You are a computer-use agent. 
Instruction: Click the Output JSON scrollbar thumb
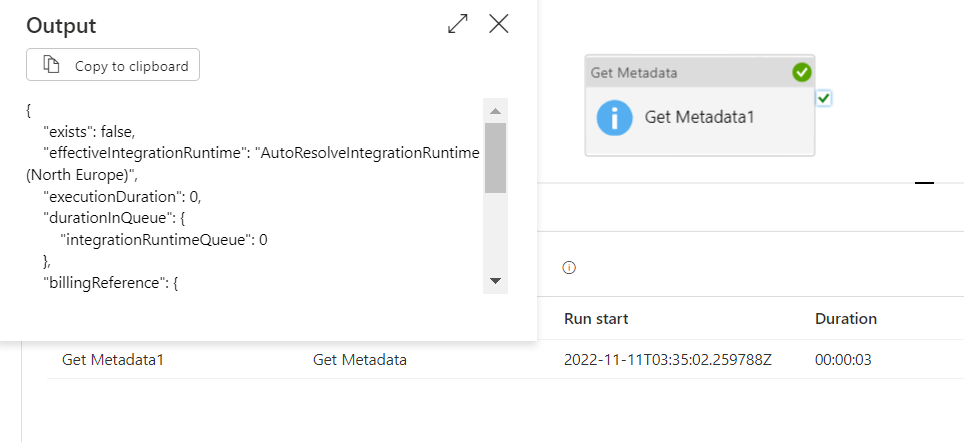pos(496,158)
